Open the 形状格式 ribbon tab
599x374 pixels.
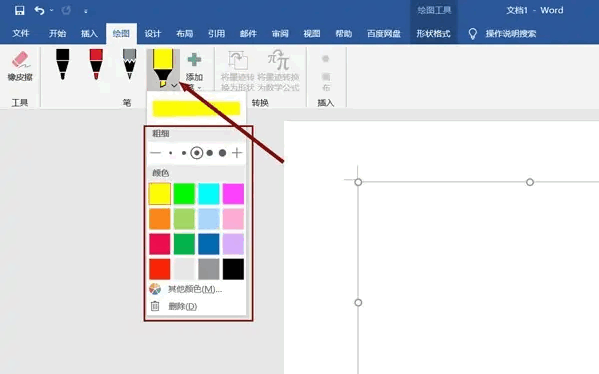(433, 34)
